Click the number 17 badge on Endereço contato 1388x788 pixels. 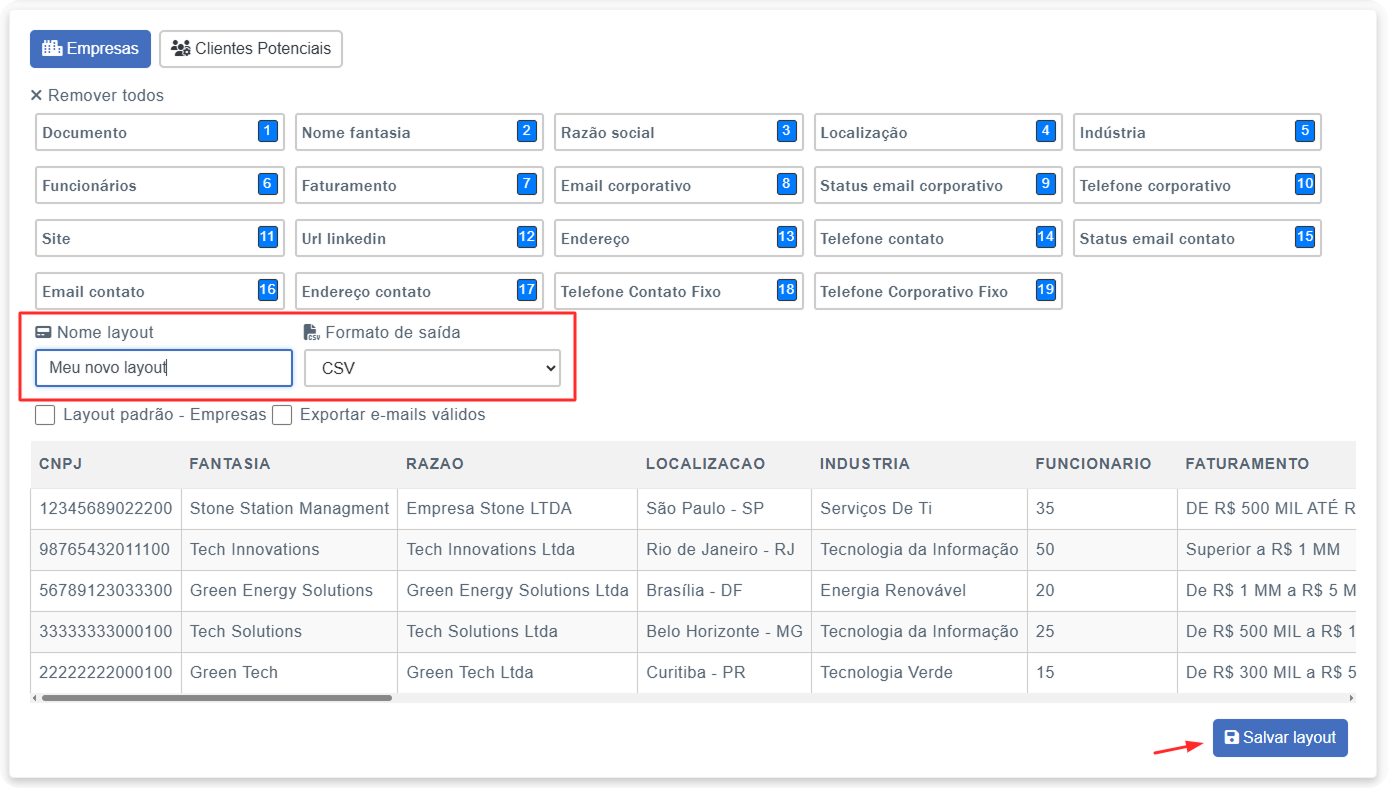(x=526, y=290)
